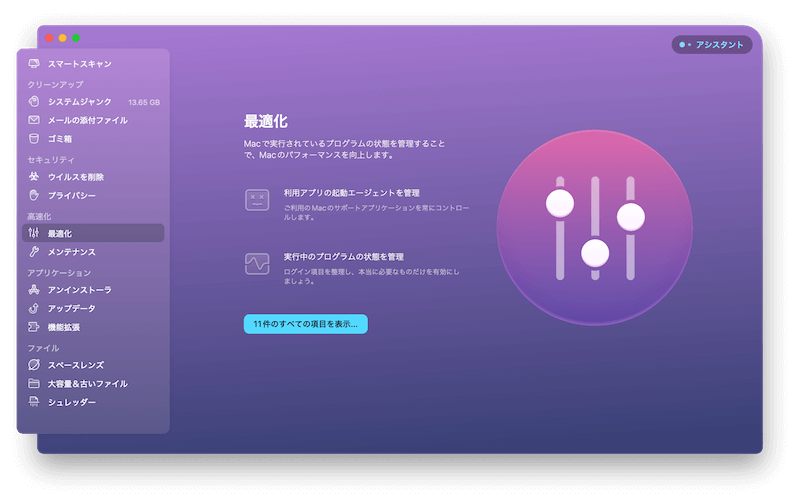The image size is (800, 503).
Task: Open the アシスタント button at top right
Action: point(712,45)
